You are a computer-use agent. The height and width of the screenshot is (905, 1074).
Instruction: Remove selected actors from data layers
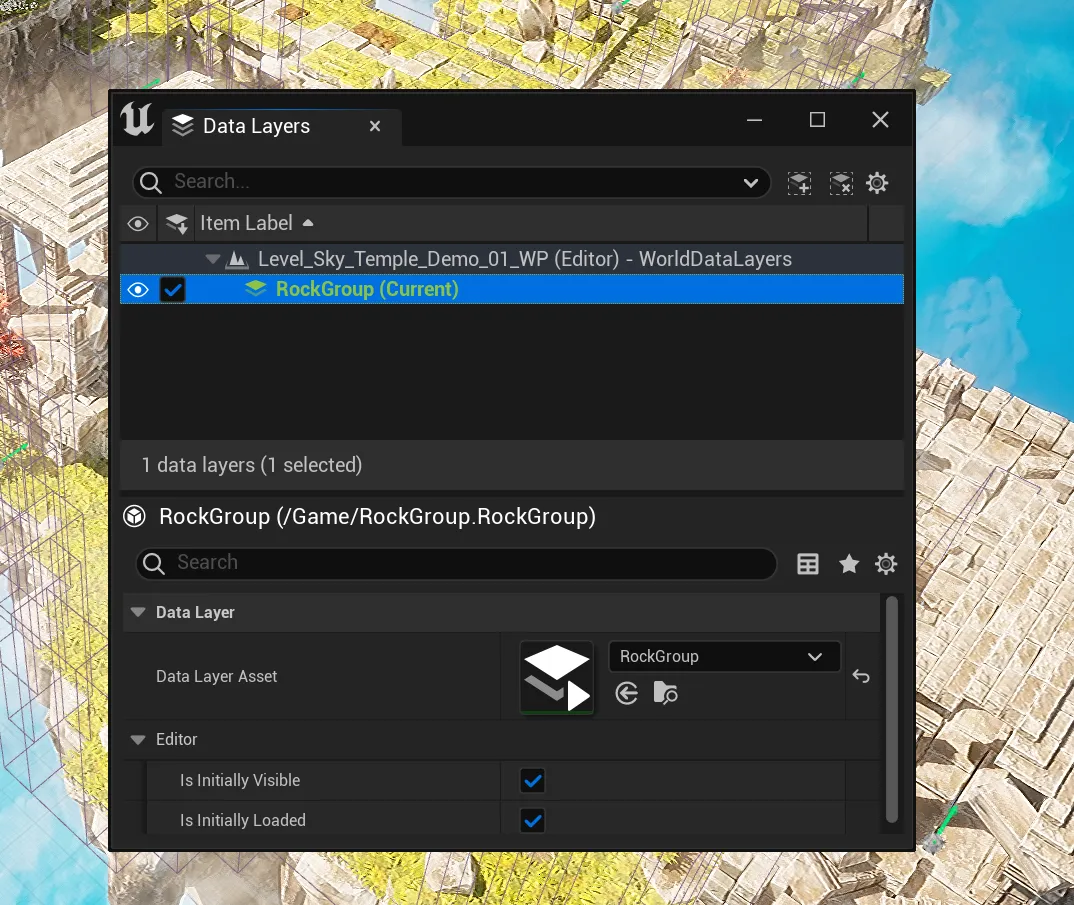click(841, 182)
